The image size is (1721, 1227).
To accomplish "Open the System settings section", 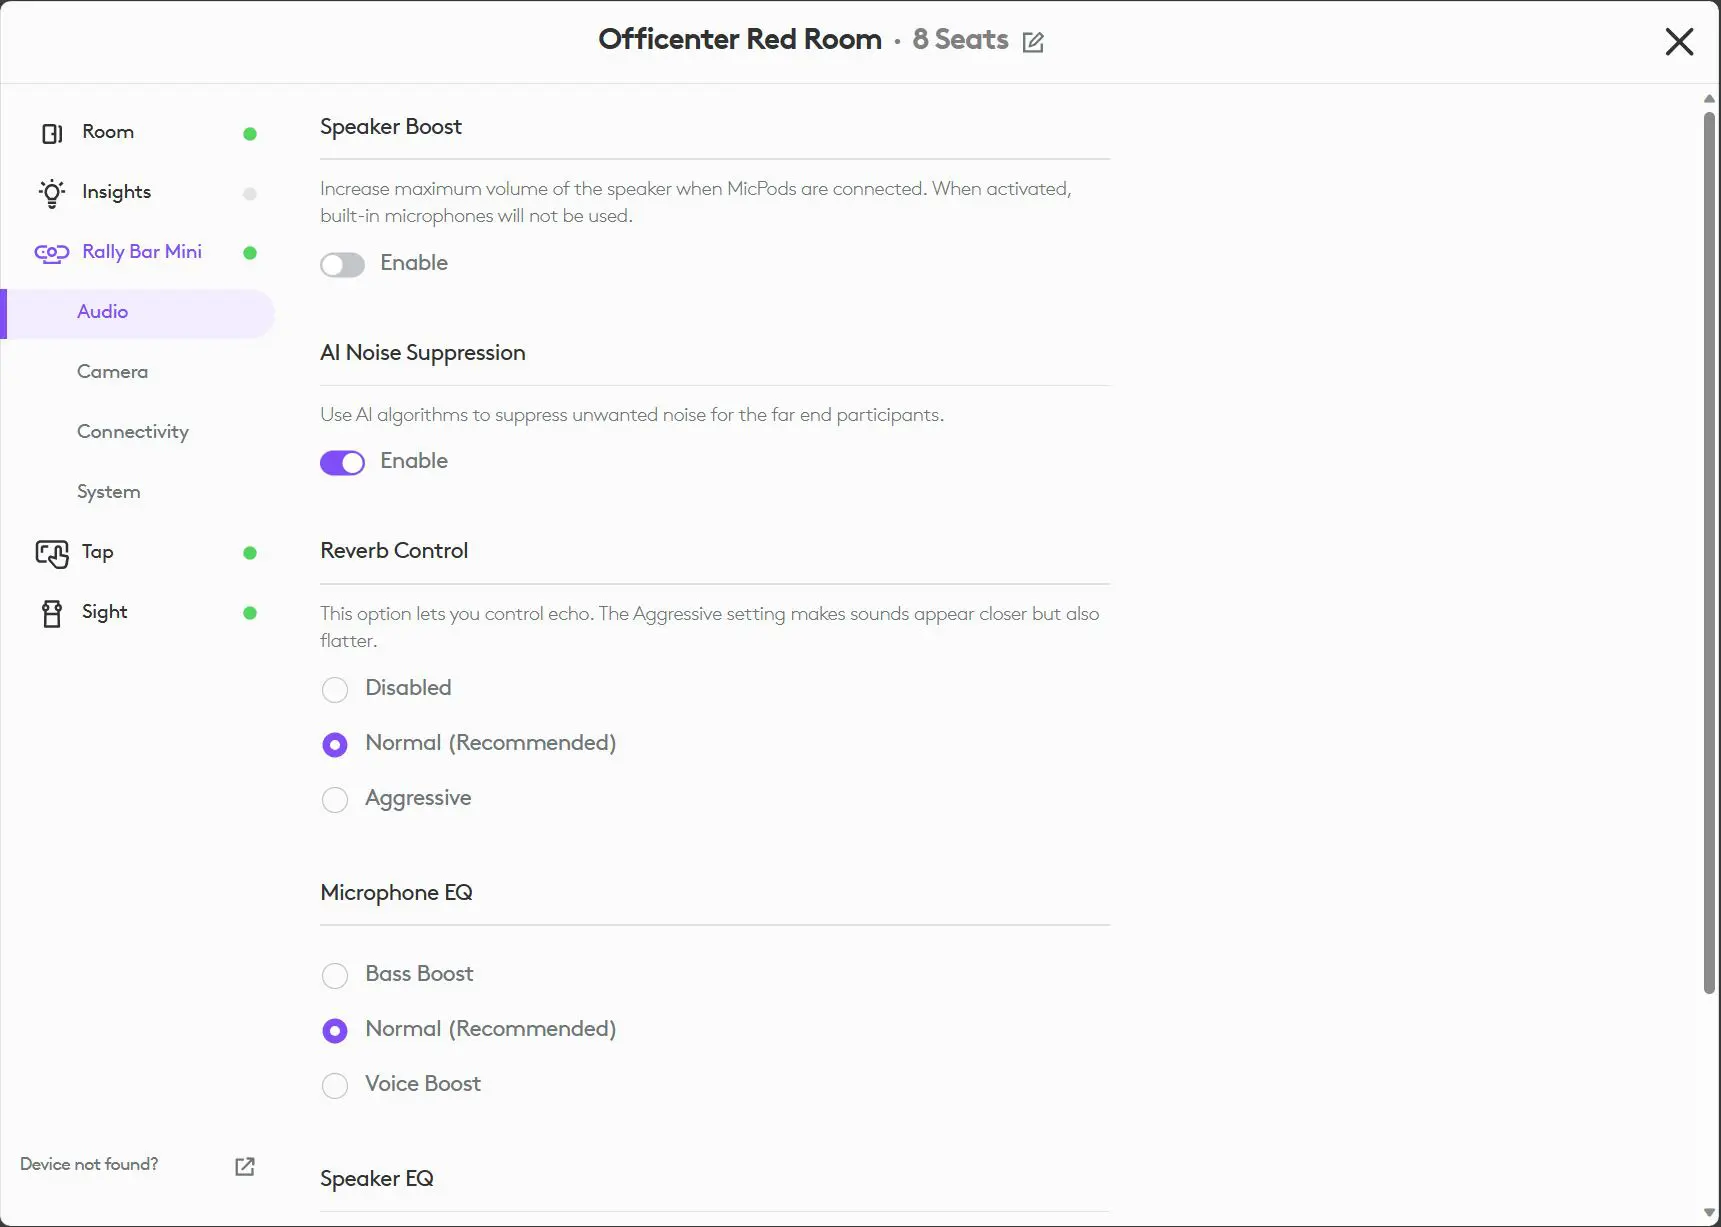I will (x=109, y=492).
